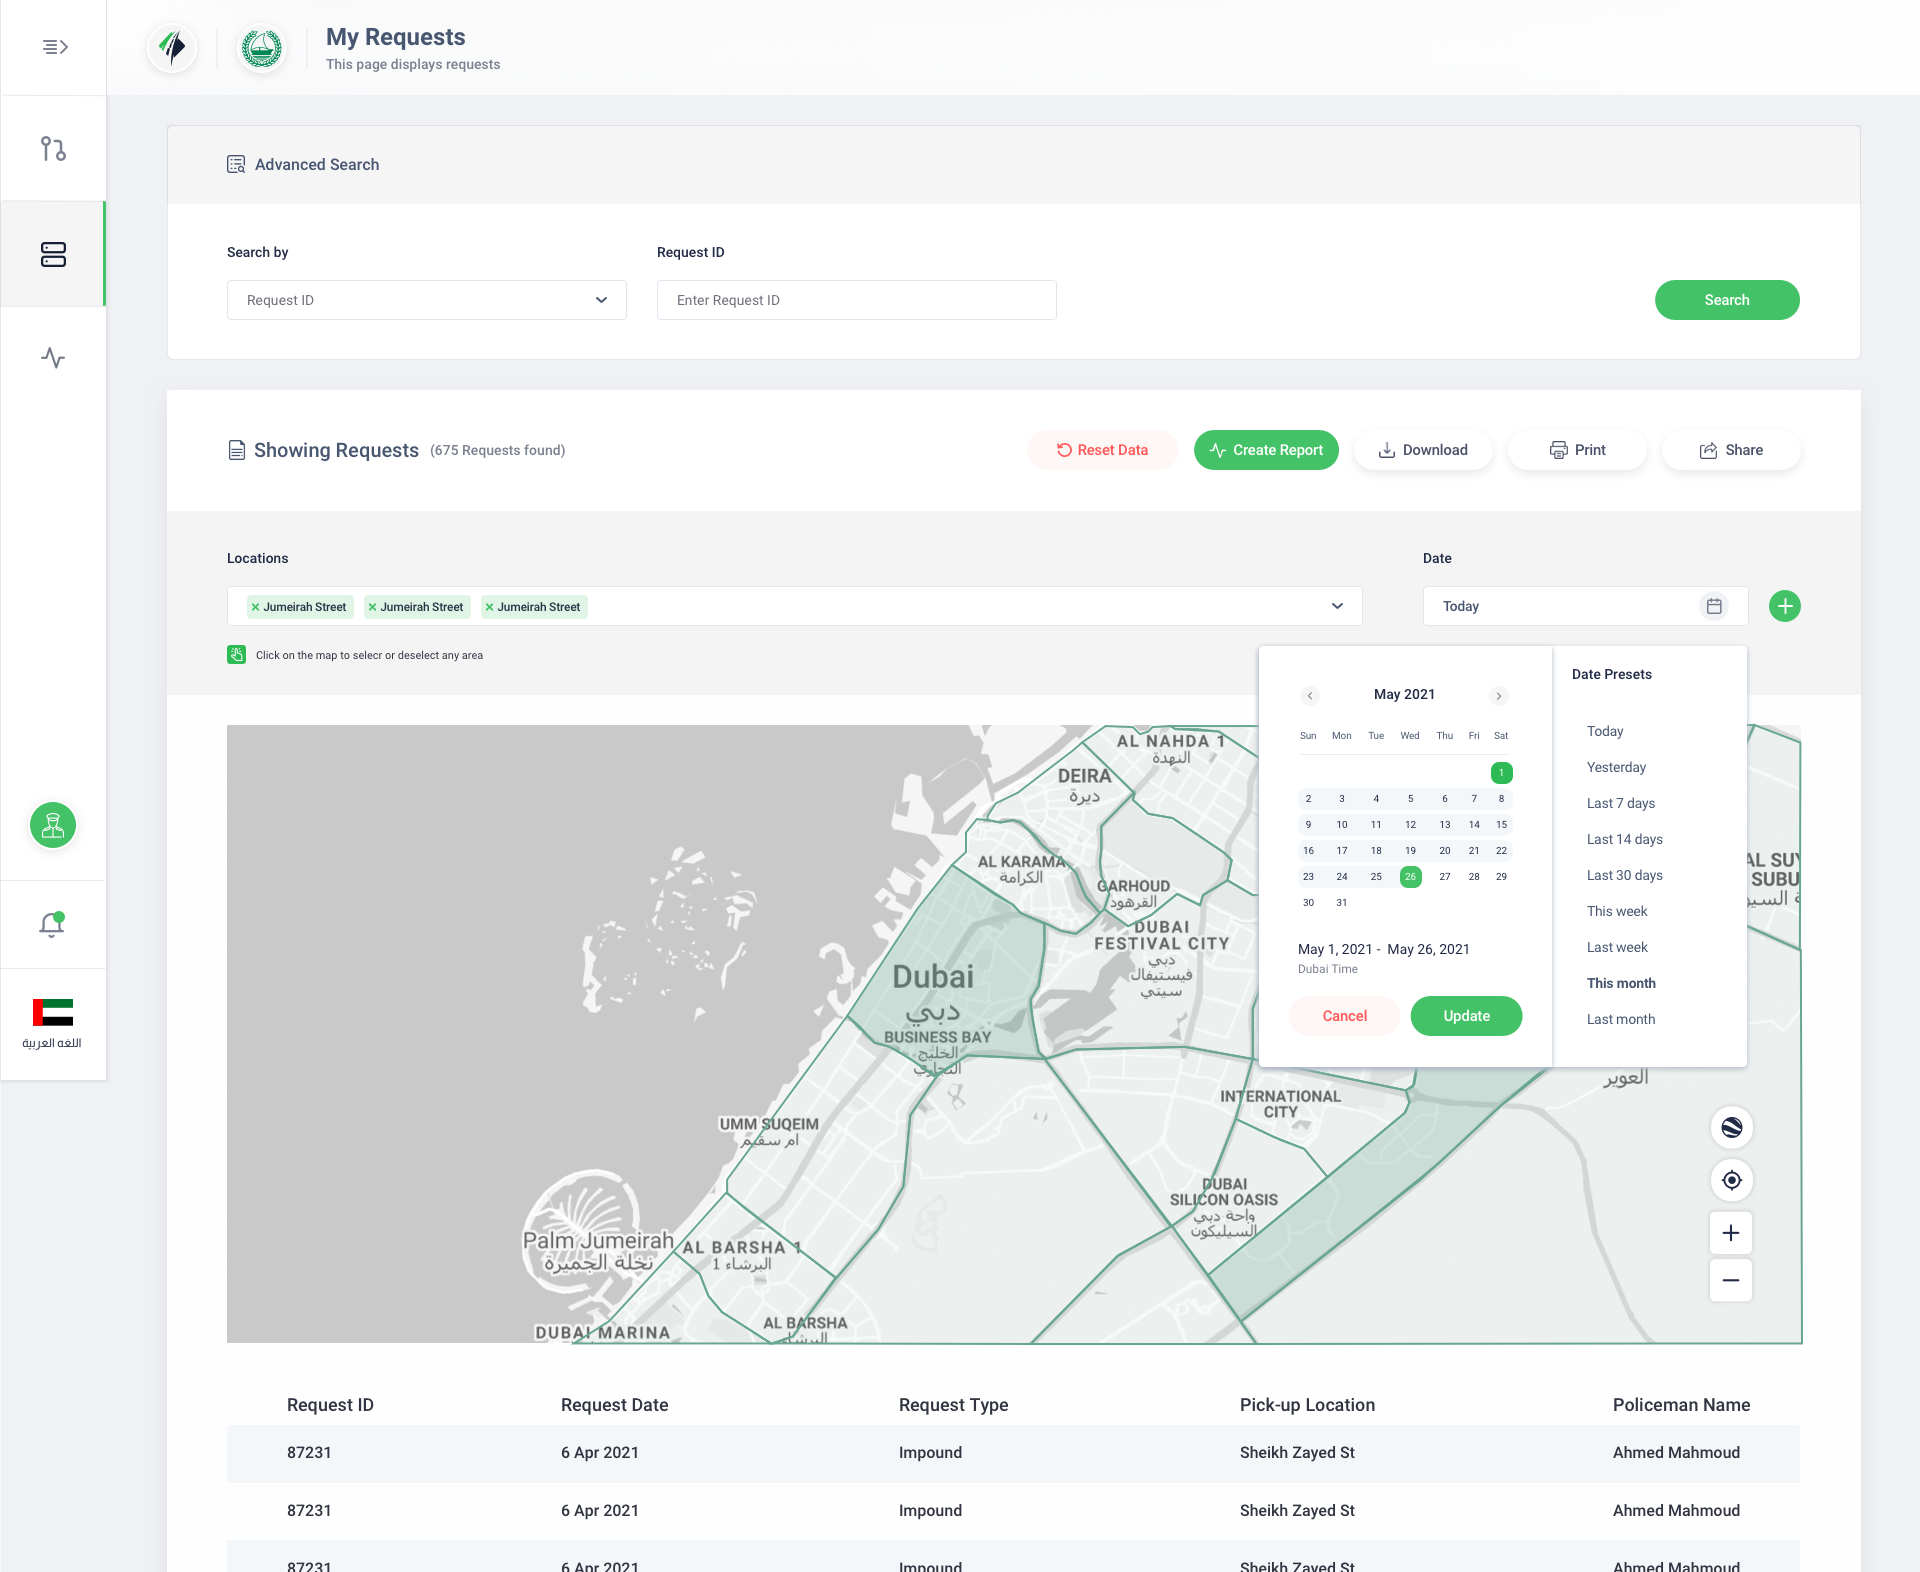Choose the Last month preset
The image size is (1920, 1572).
point(1620,1019)
